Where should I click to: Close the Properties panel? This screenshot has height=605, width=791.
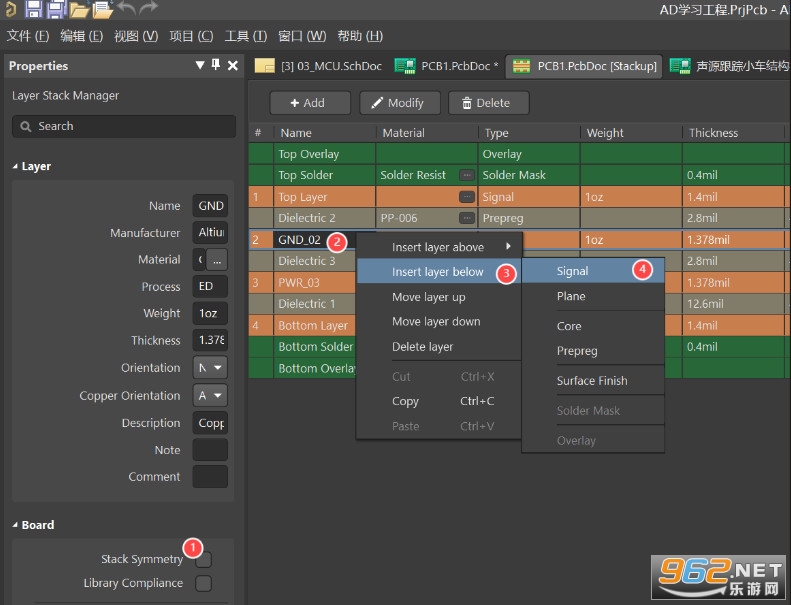[233, 65]
